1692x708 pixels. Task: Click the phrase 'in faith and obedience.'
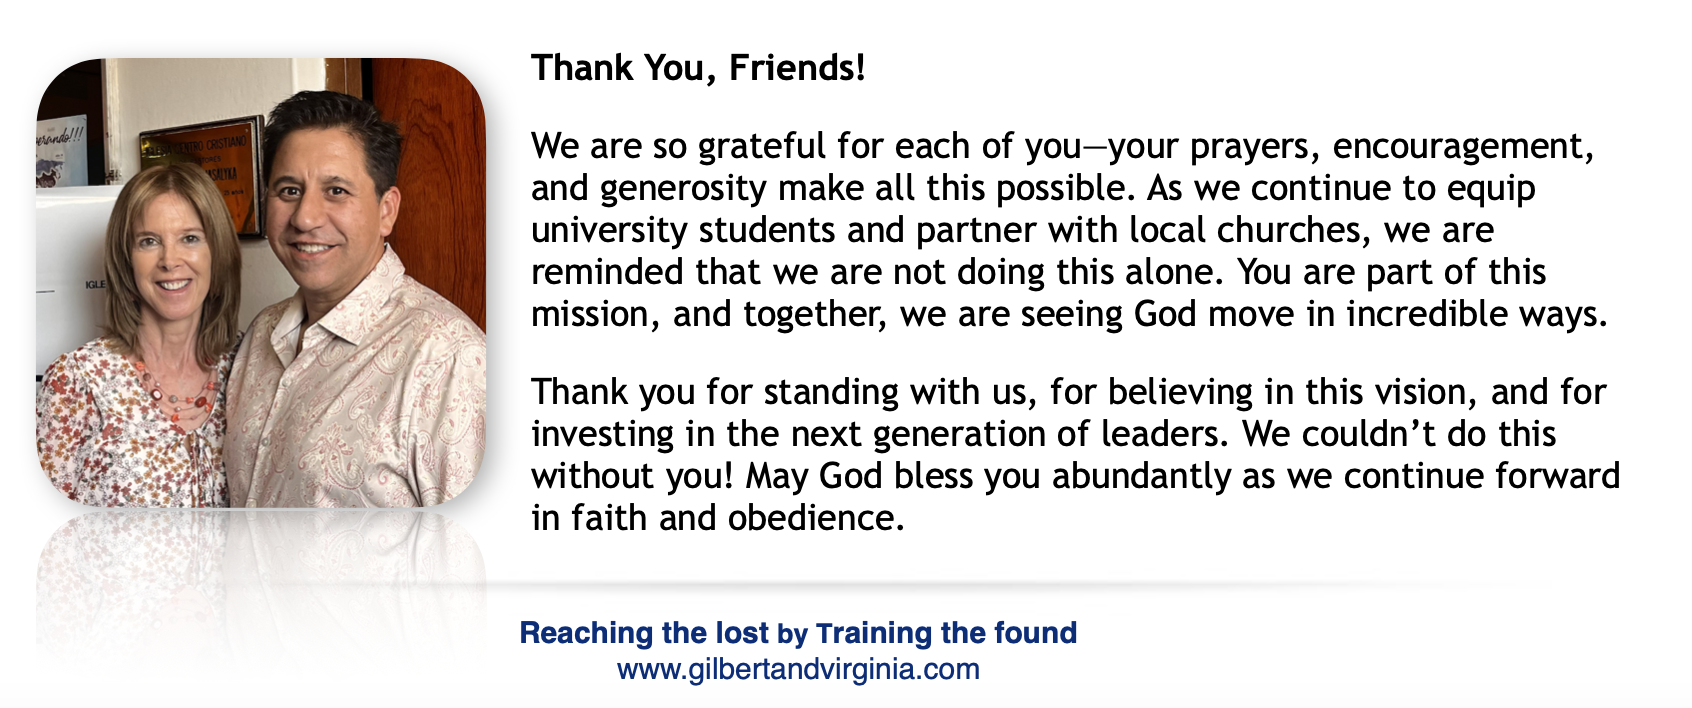718,518
